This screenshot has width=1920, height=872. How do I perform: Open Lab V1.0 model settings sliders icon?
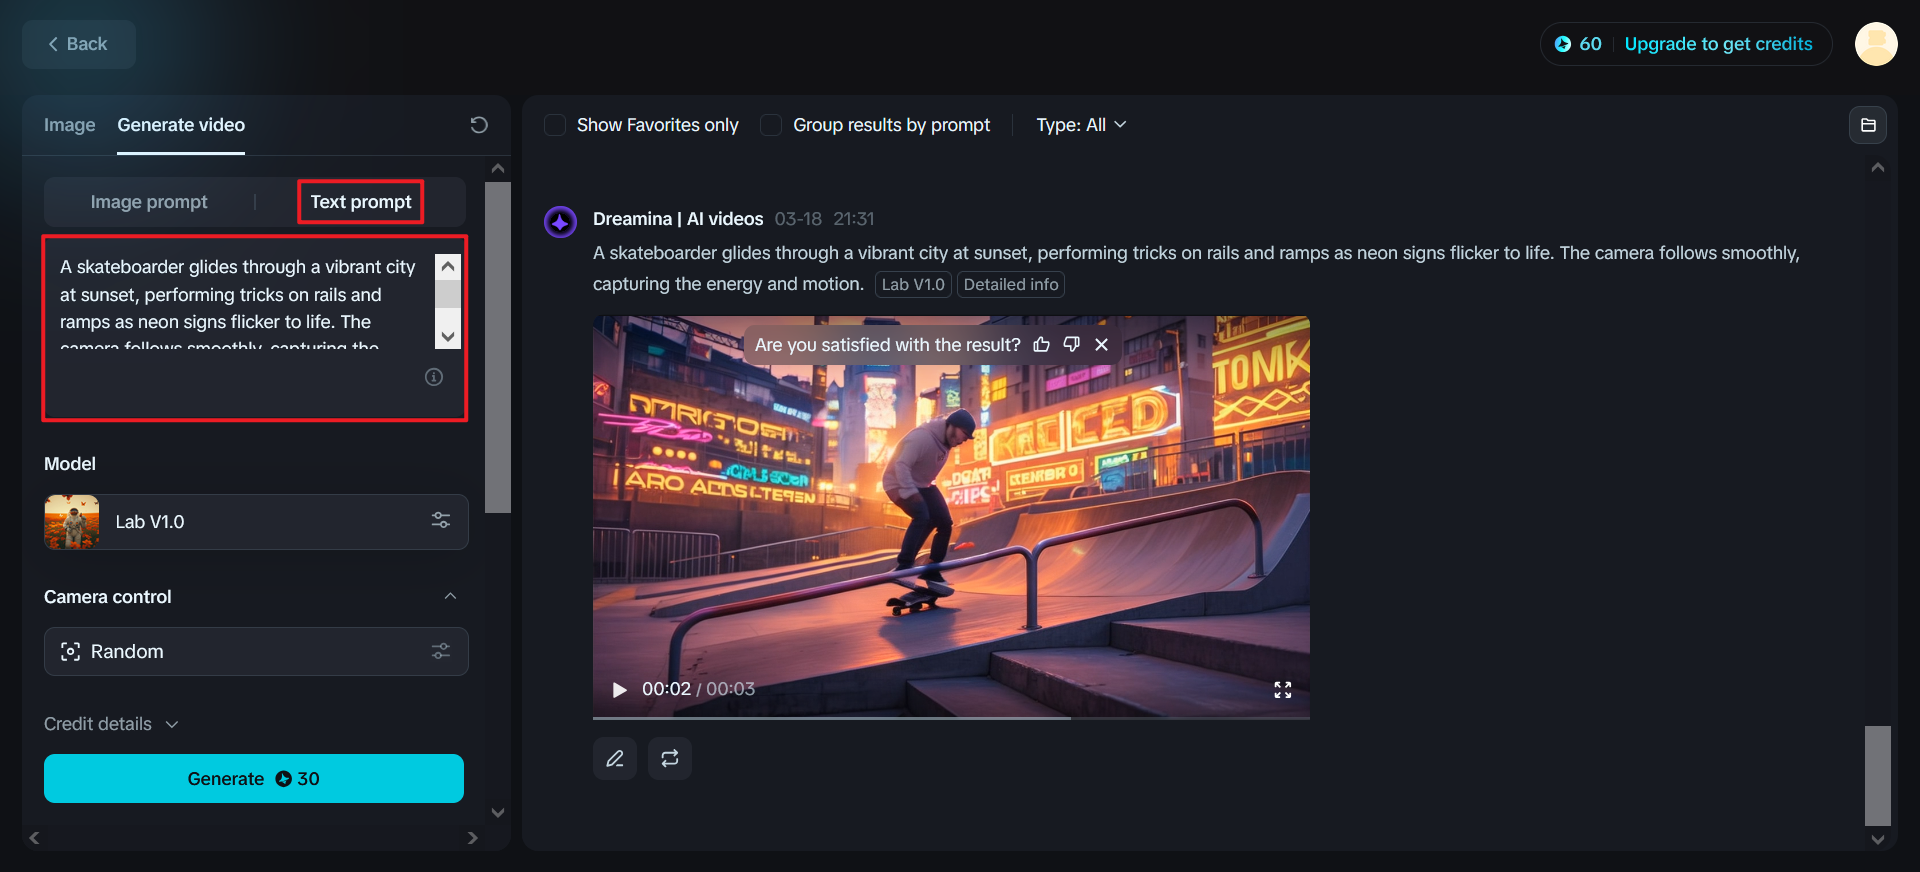[441, 521]
